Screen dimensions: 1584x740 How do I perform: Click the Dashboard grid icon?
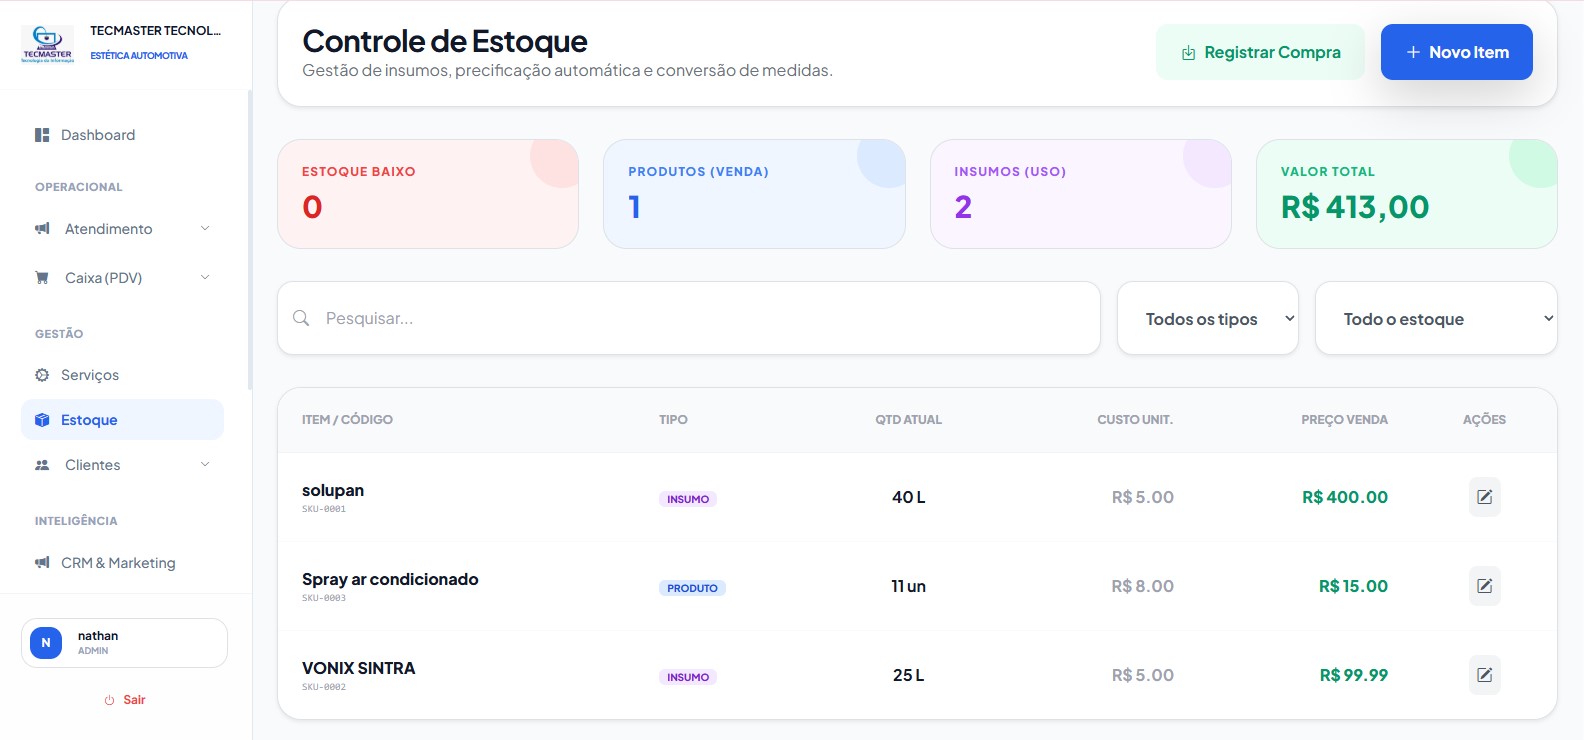point(42,135)
